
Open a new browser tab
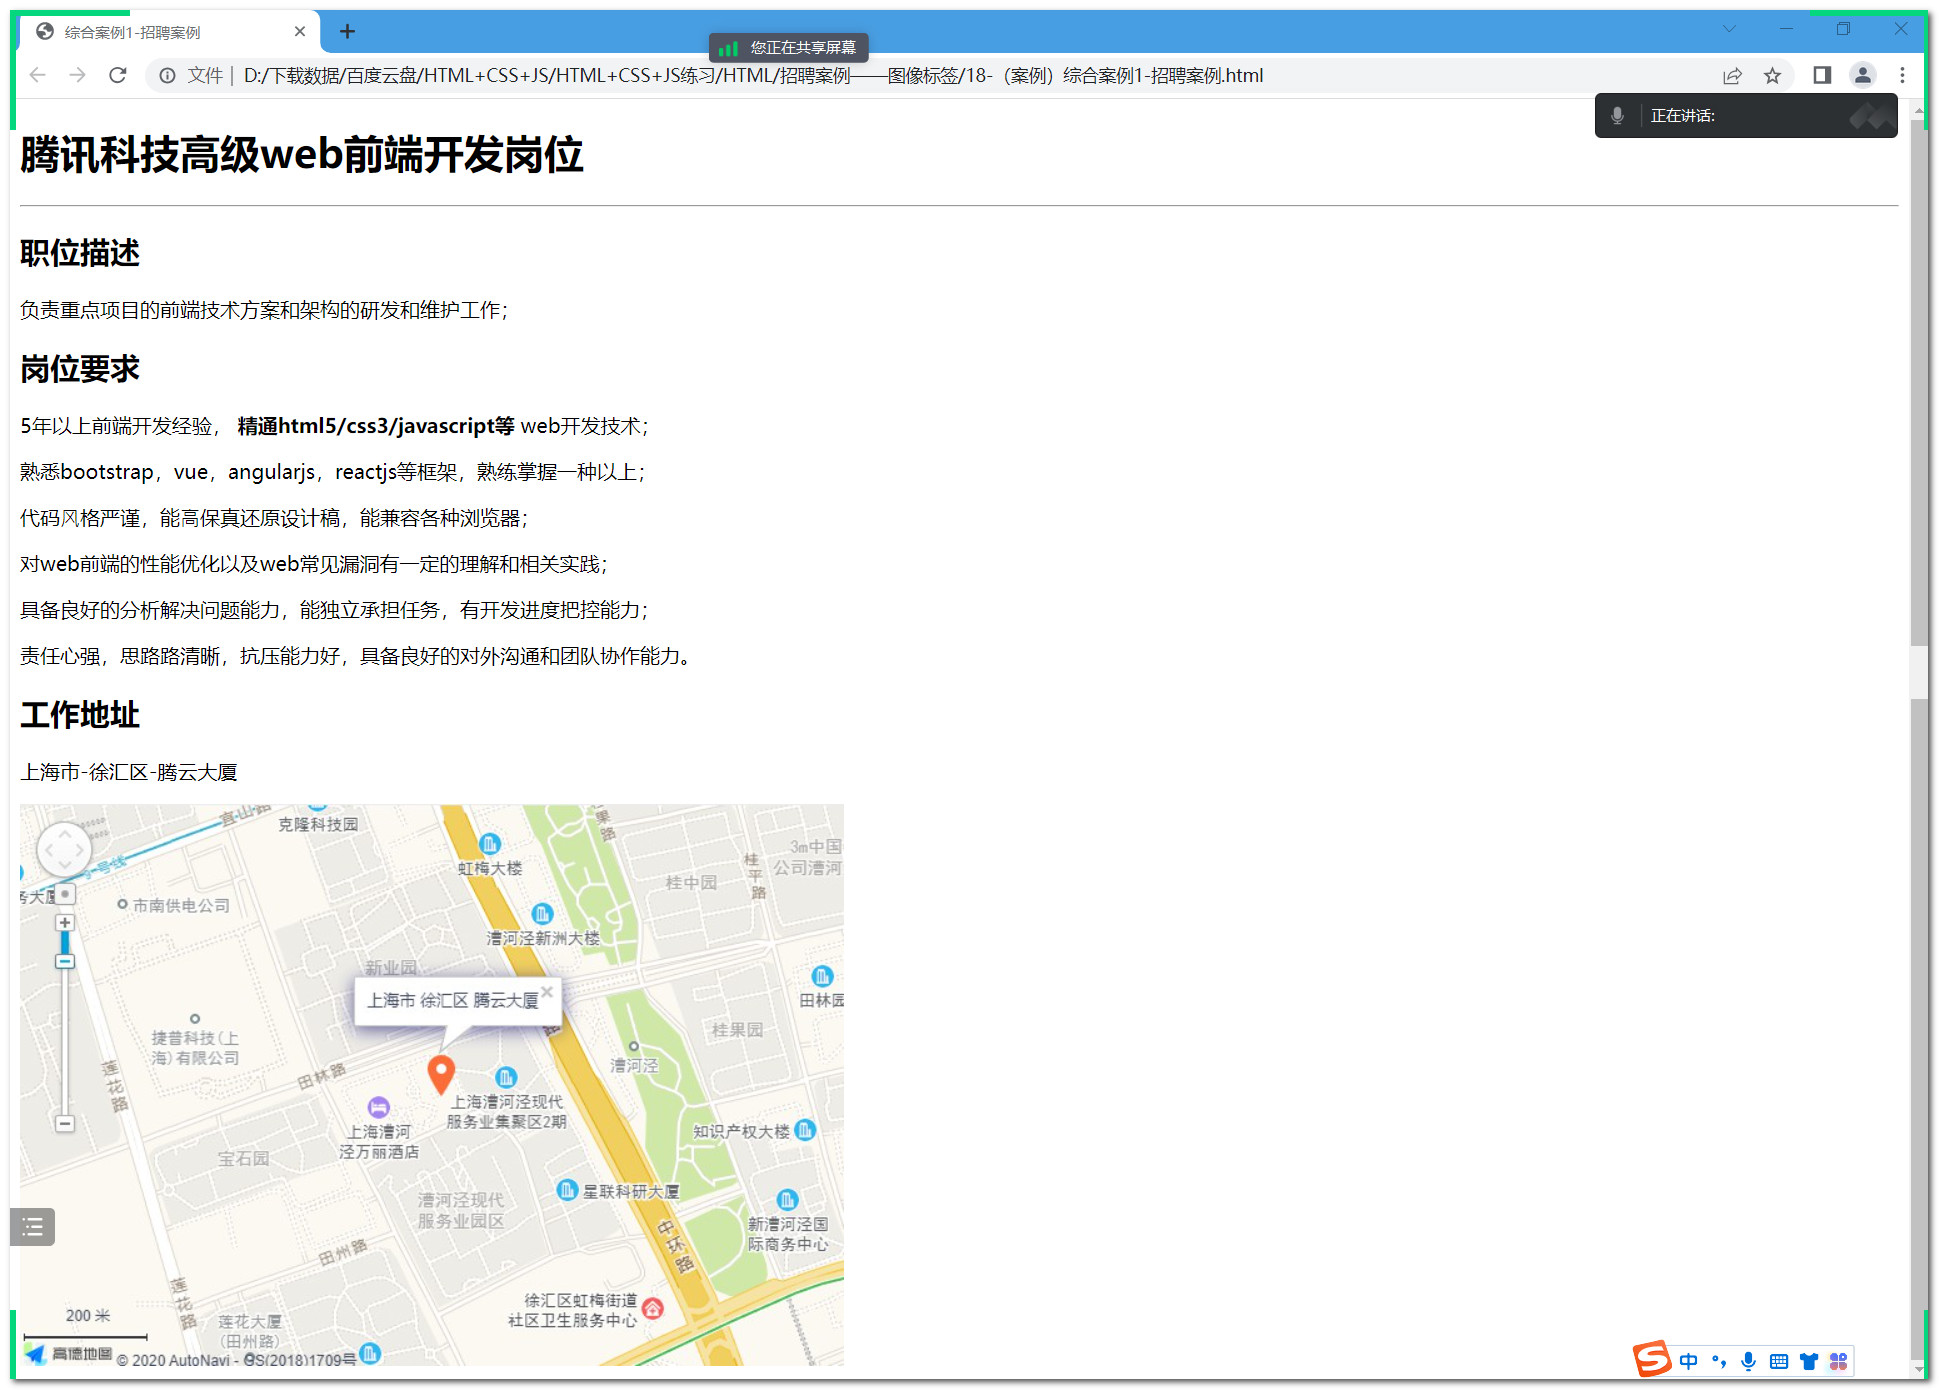(x=347, y=31)
